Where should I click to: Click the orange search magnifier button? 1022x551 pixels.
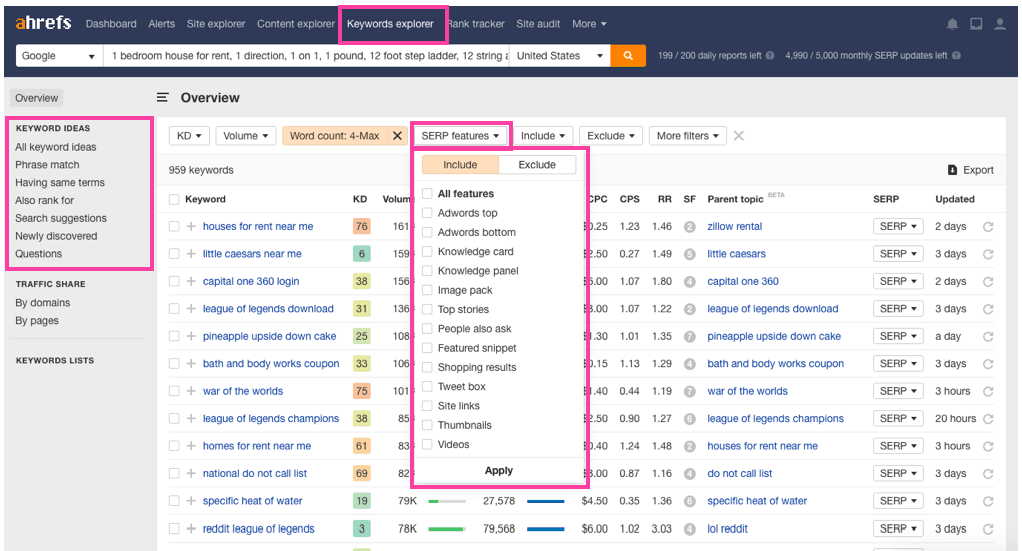[x=628, y=56]
